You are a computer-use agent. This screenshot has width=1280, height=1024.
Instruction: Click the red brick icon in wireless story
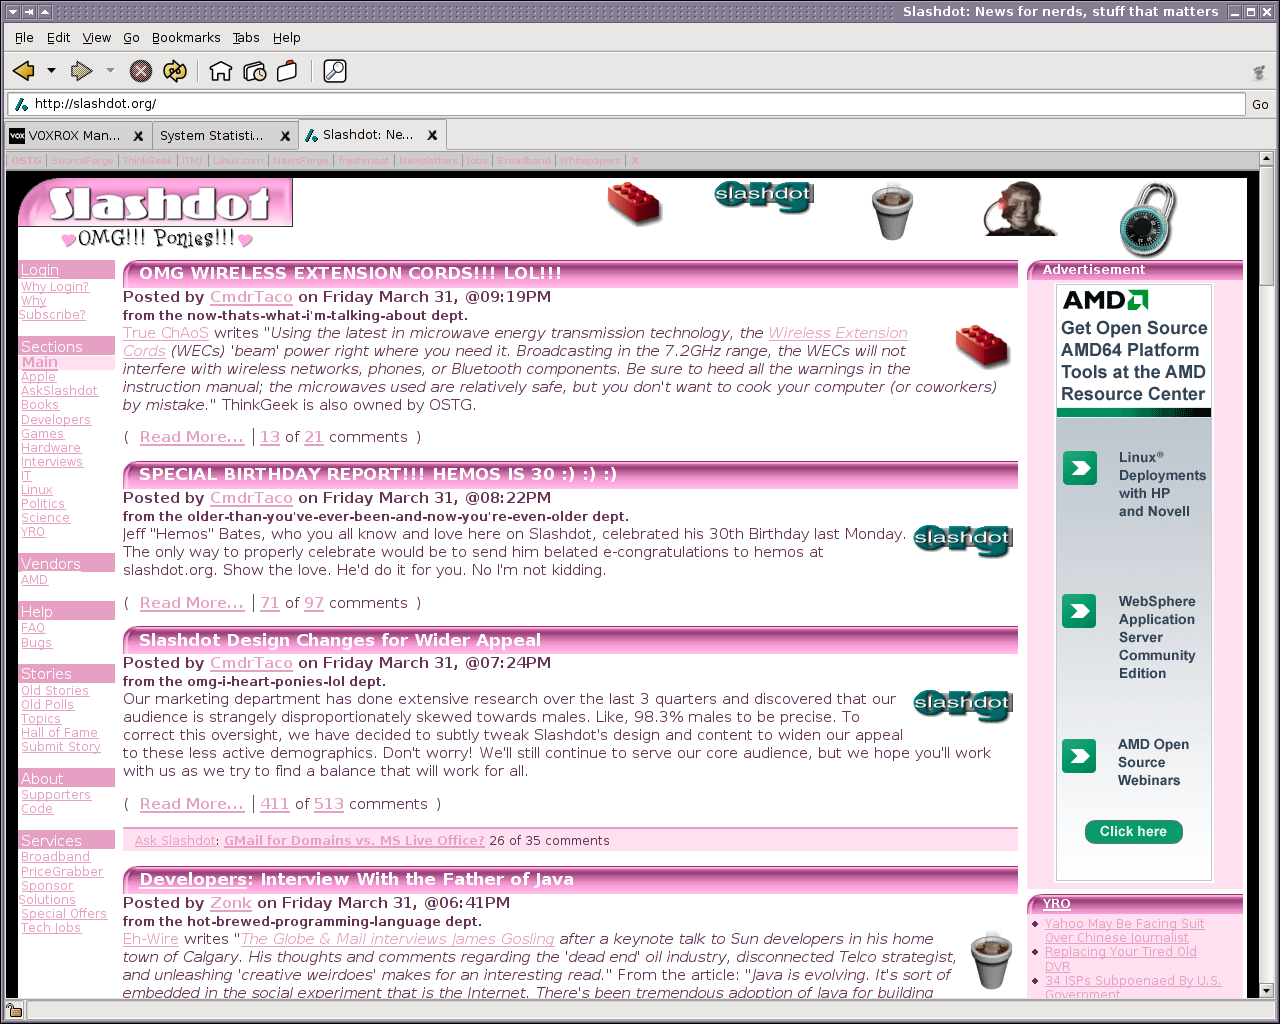coord(982,346)
